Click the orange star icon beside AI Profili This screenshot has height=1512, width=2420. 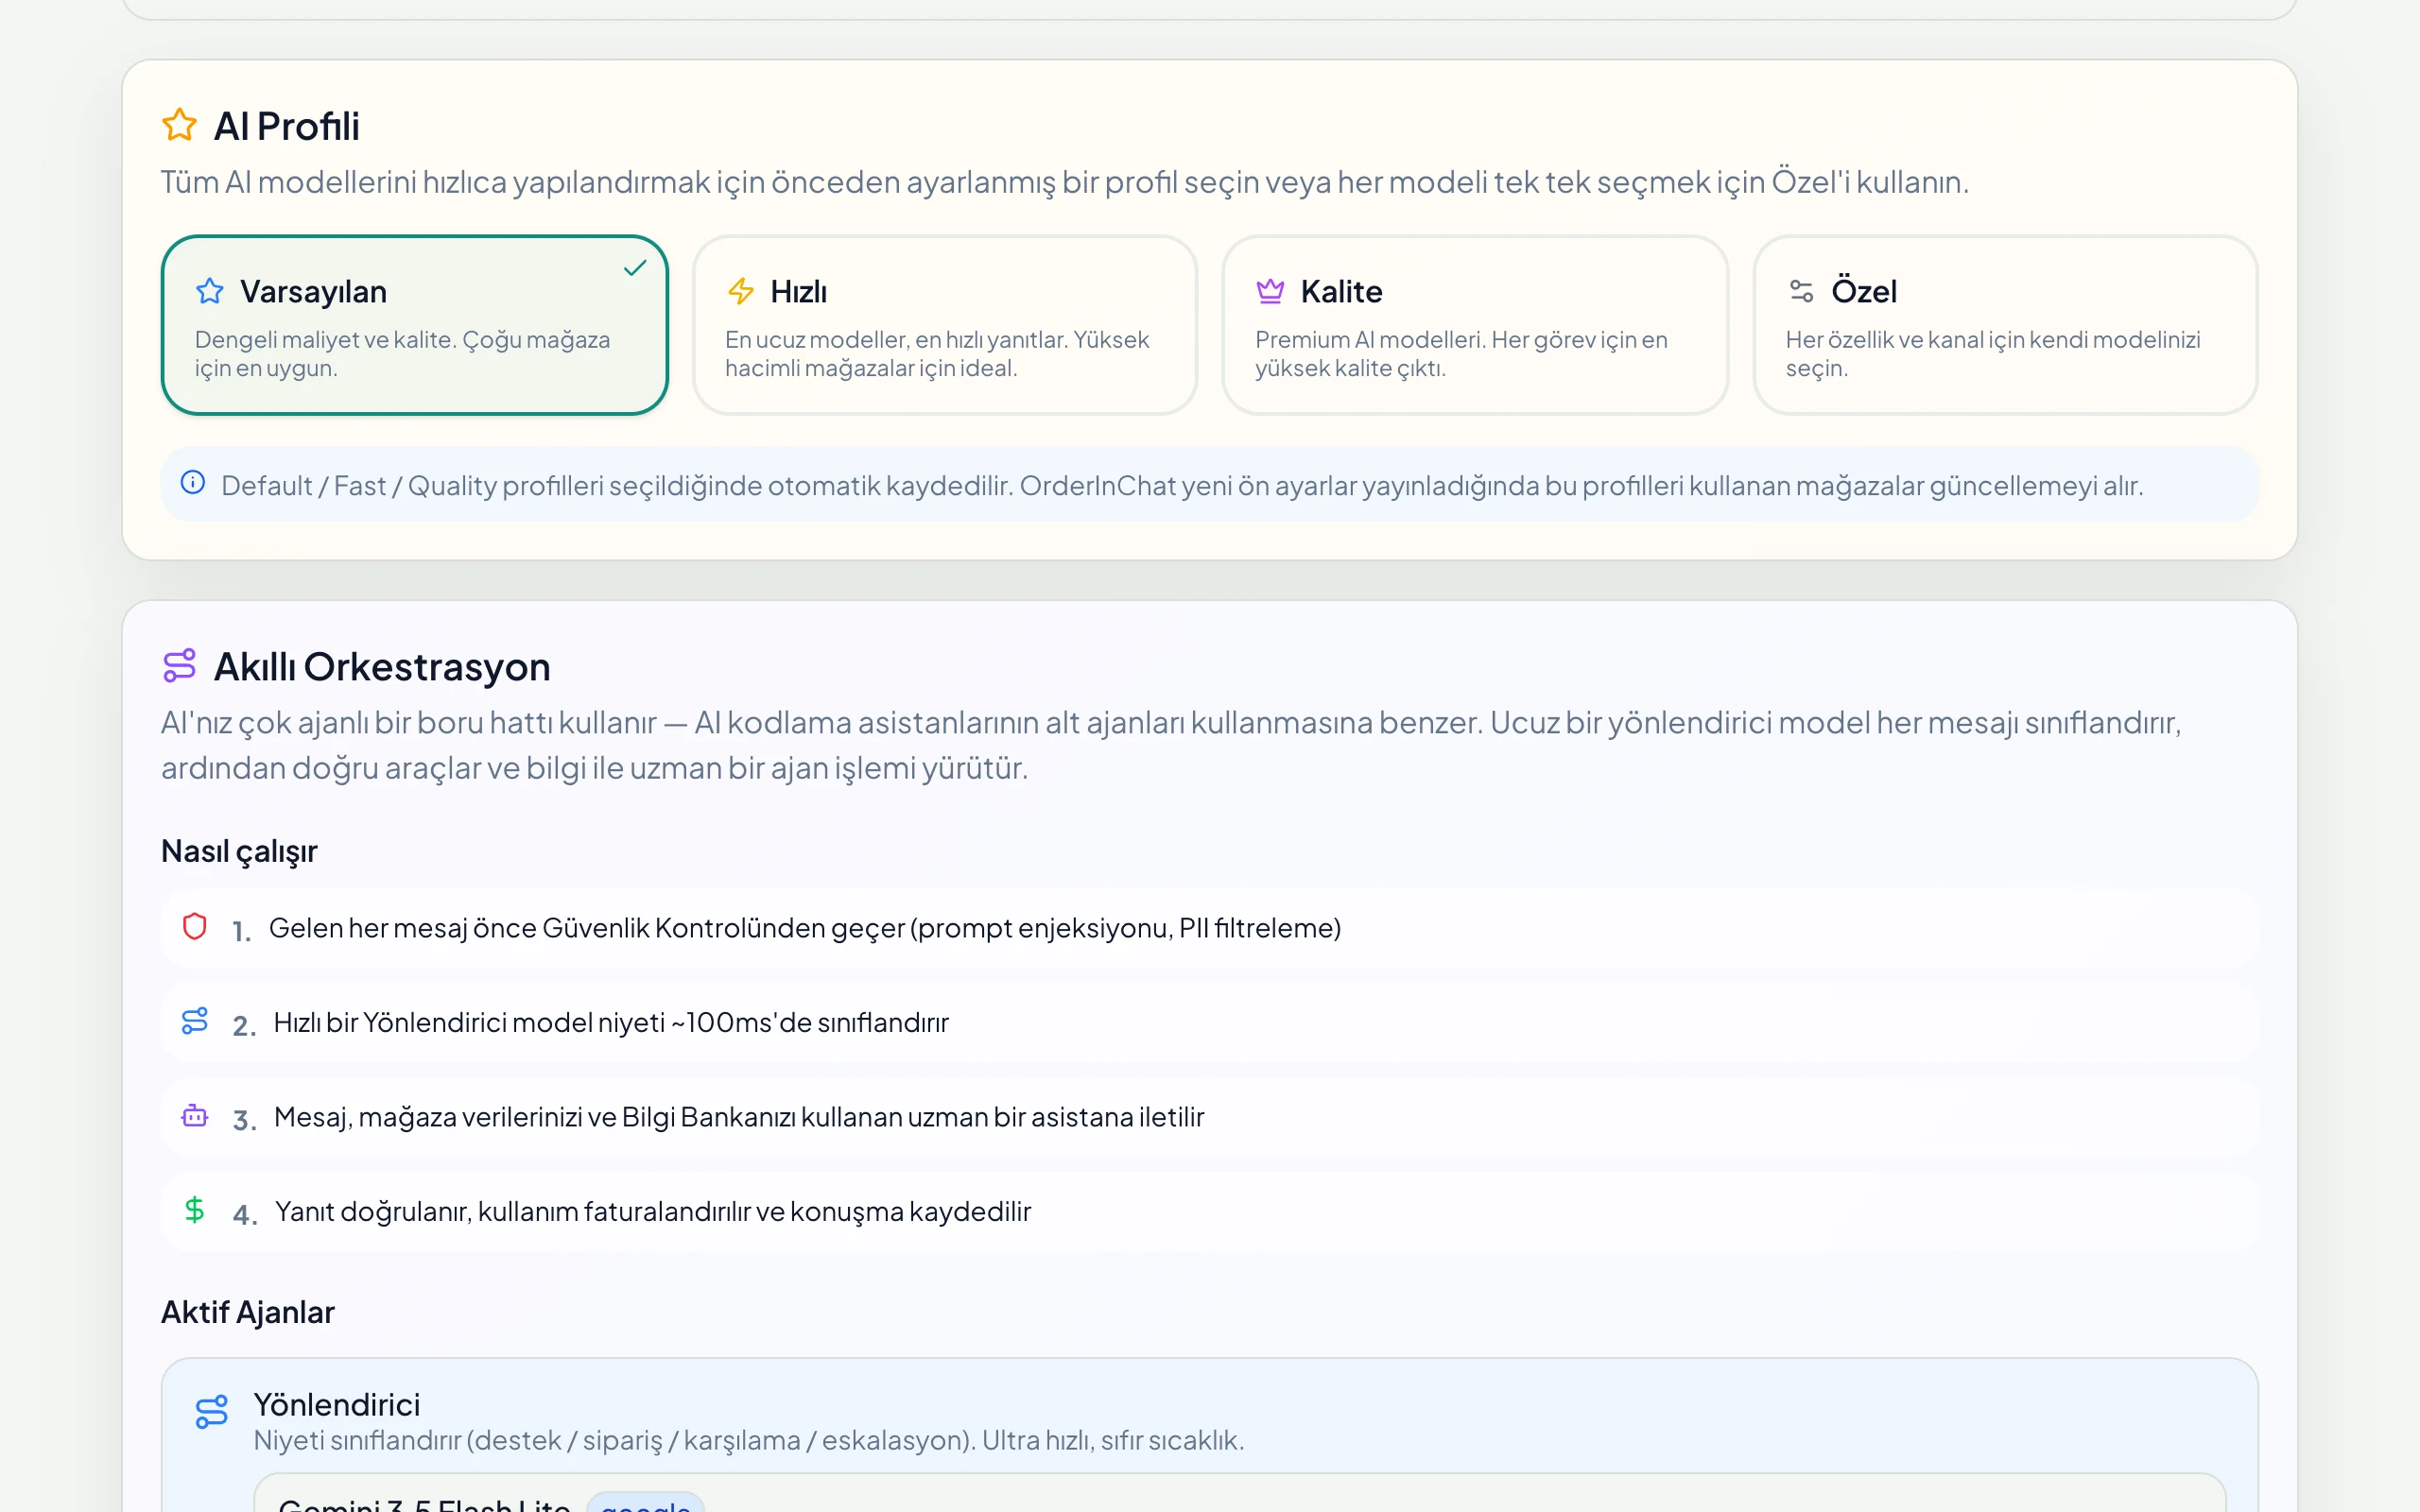[x=179, y=125]
